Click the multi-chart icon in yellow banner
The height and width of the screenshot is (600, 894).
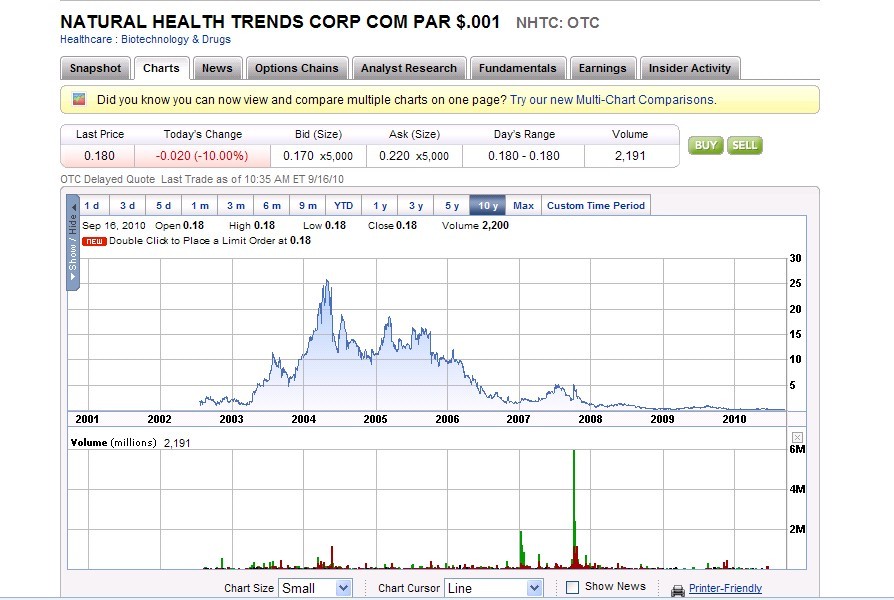point(78,100)
